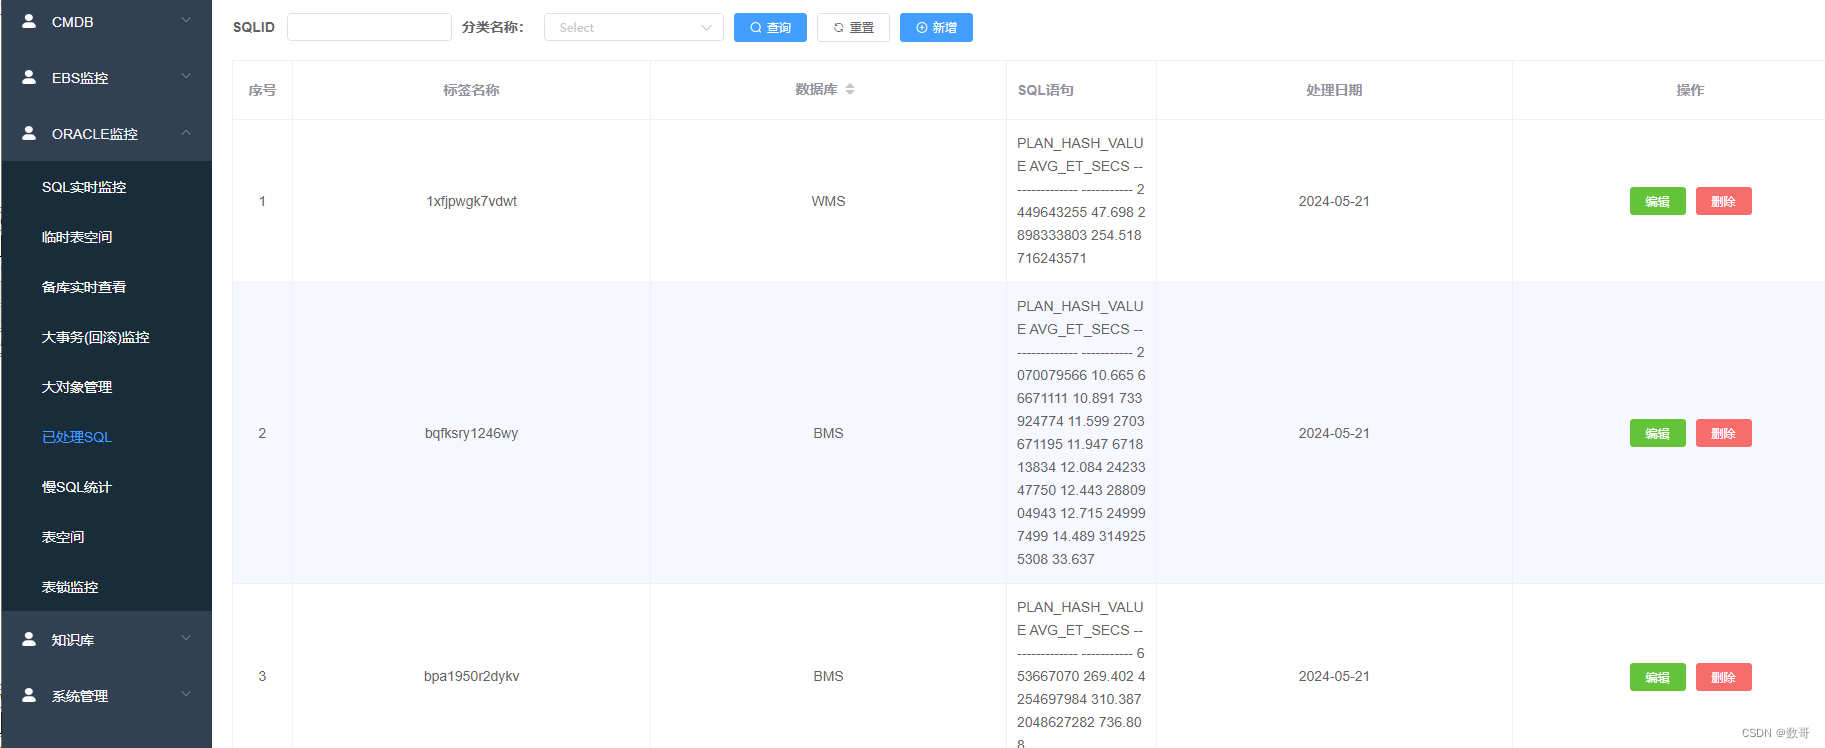Click the CMDB user icon
The image size is (1825, 748).
click(x=29, y=21)
